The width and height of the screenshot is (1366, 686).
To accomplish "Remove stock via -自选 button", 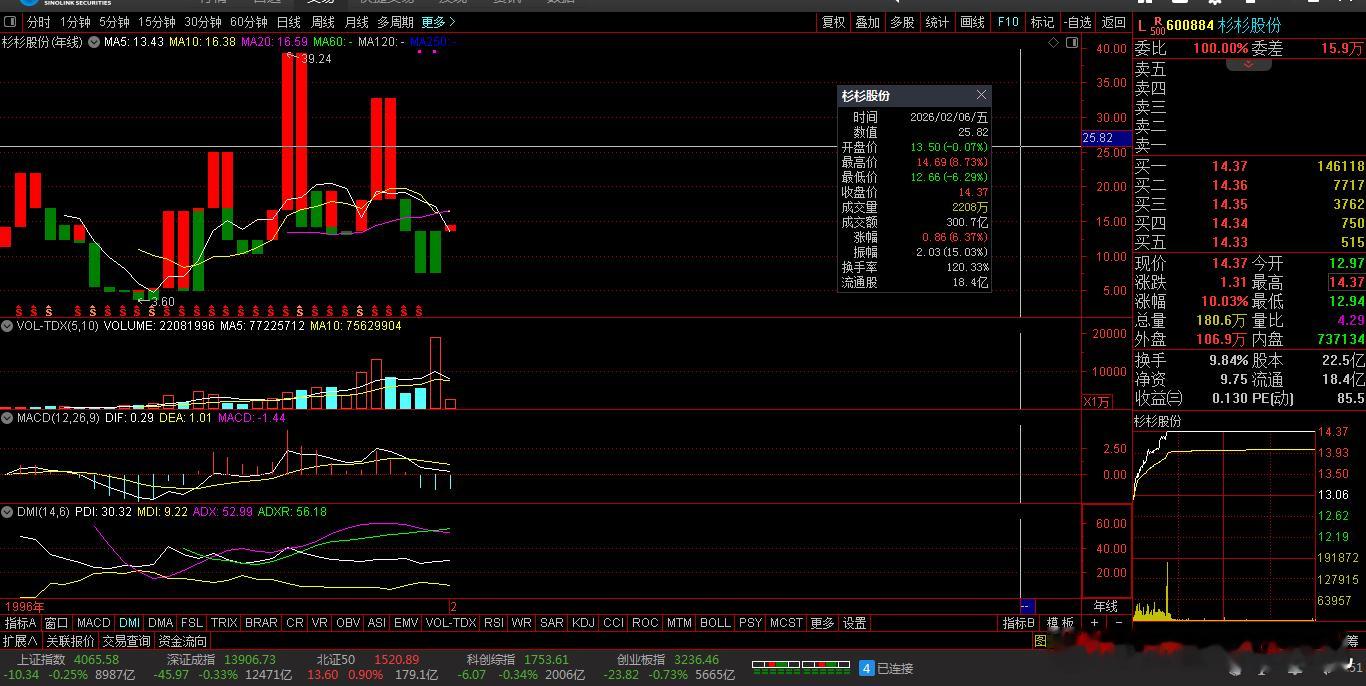I will [x=1077, y=22].
